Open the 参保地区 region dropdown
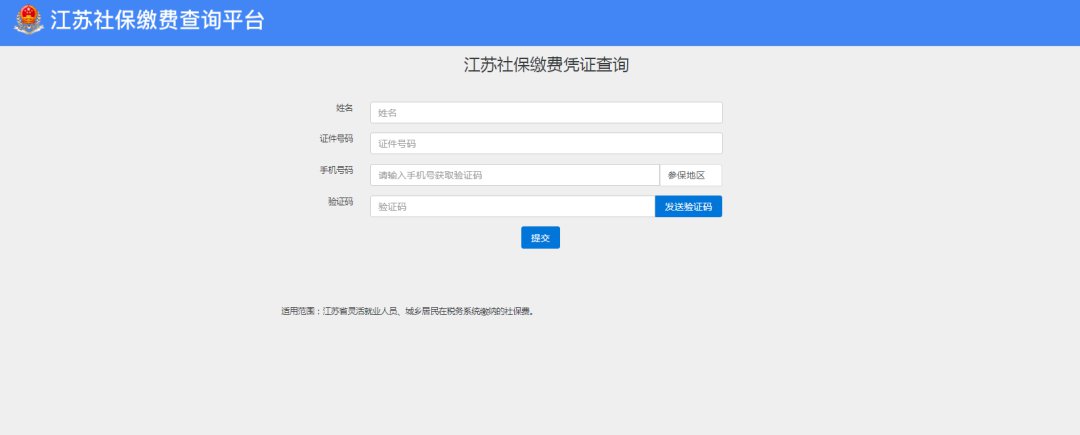The width and height of the screenshot is (1080, 435). point(690,175)
